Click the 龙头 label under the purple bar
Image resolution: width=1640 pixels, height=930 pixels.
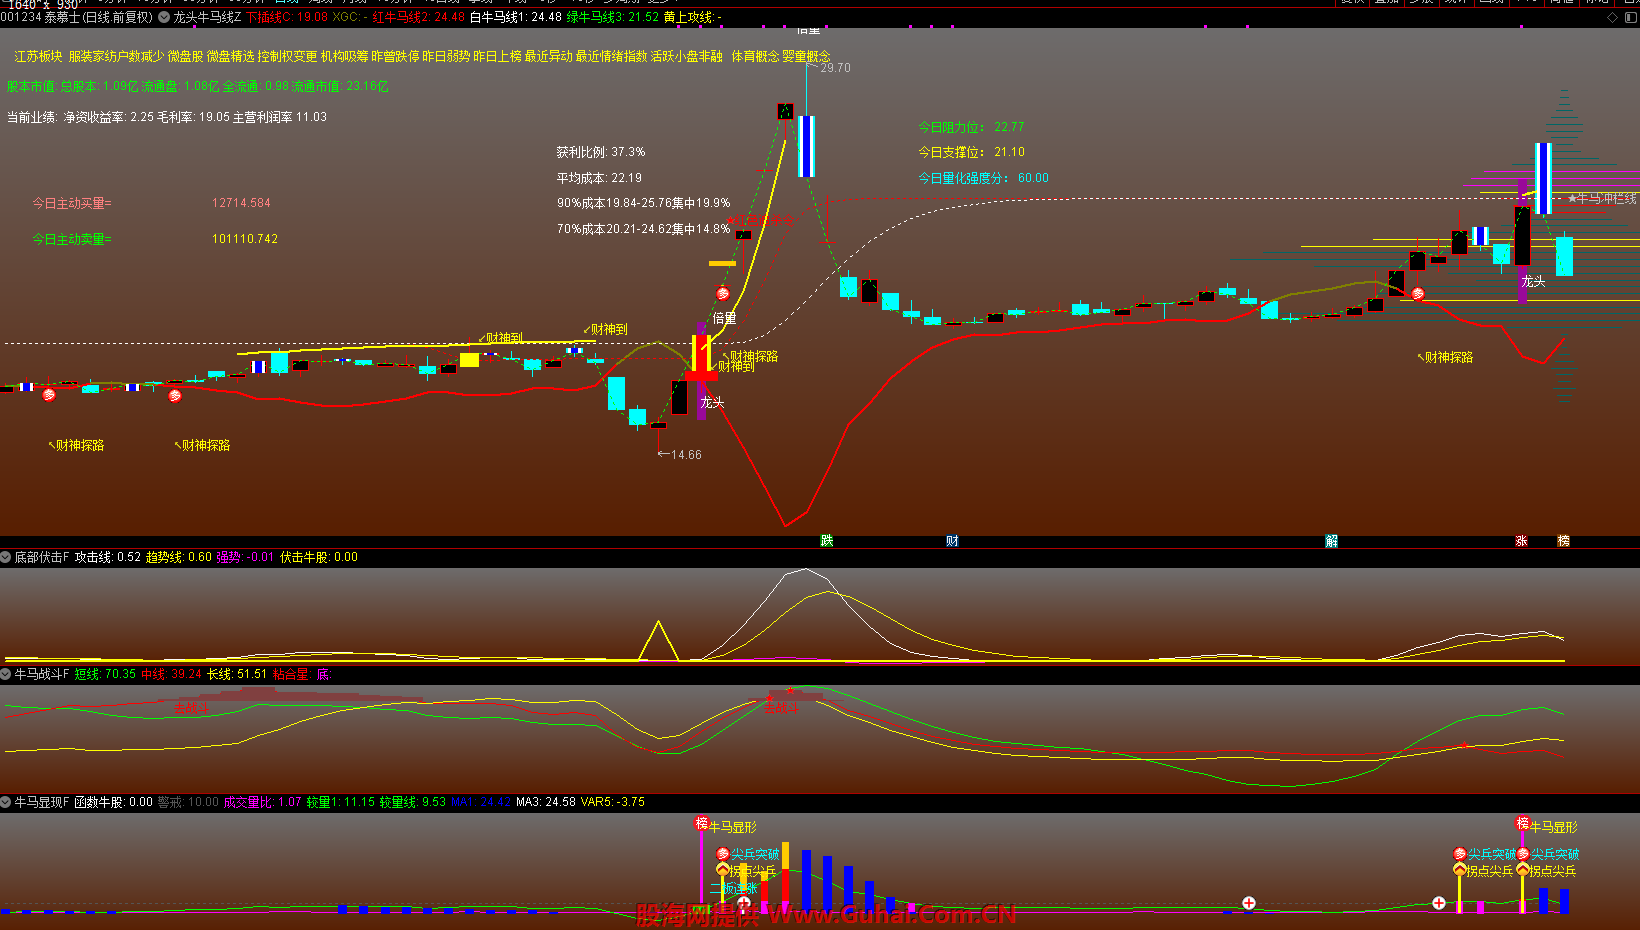point(712,402)
